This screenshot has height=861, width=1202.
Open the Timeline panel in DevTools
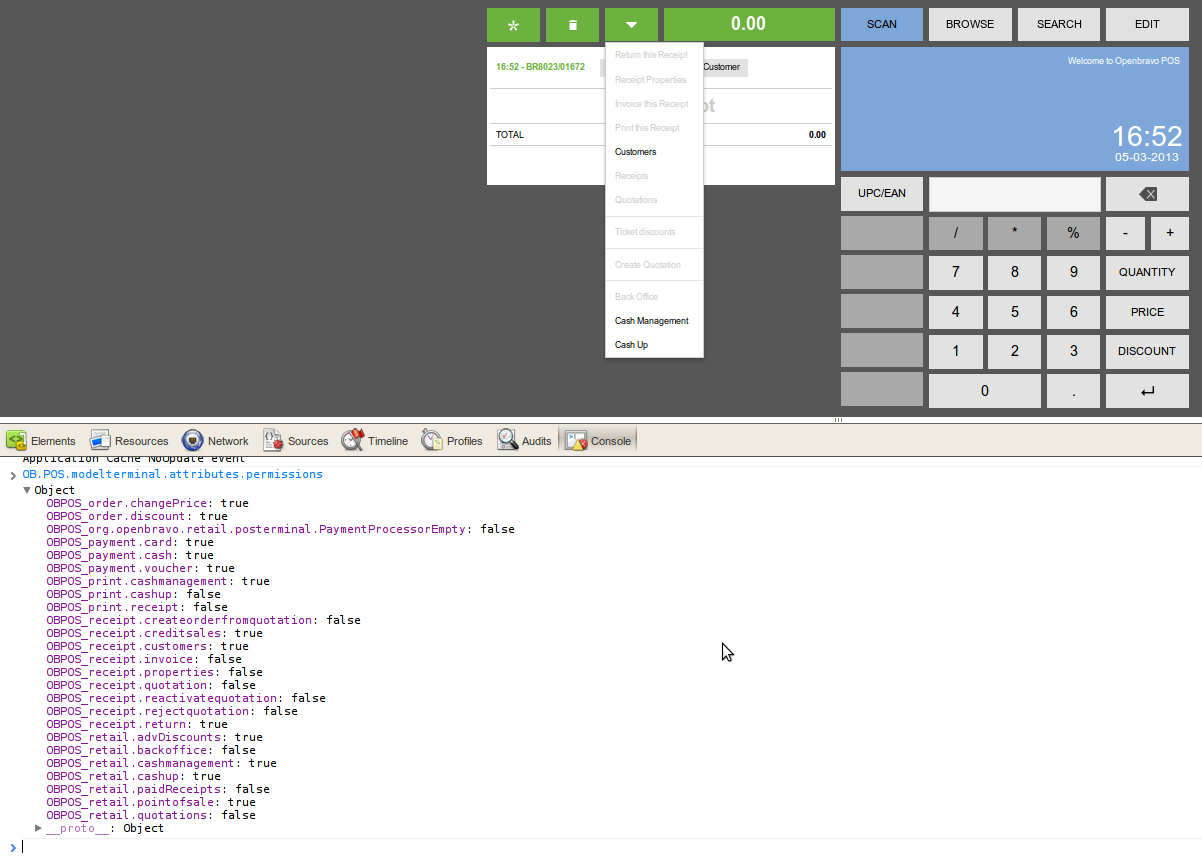[375, 441]
